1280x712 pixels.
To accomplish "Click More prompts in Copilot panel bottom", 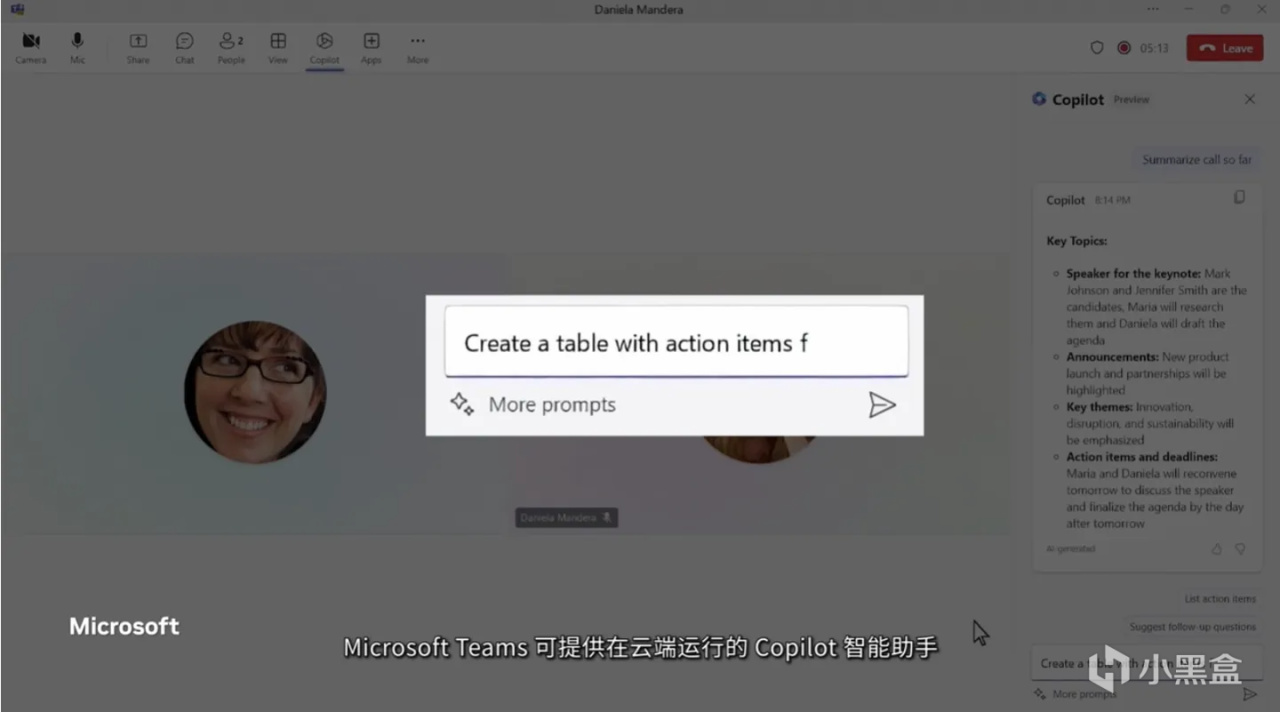I will coord(1083,694).
